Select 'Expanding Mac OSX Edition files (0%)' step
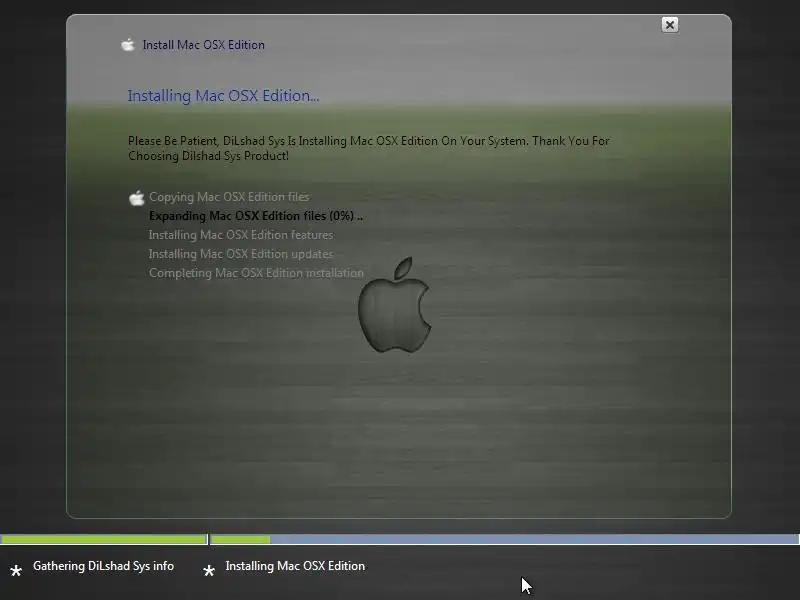The height and width of the screenshot is (600, 800). (x=256, y=216)
